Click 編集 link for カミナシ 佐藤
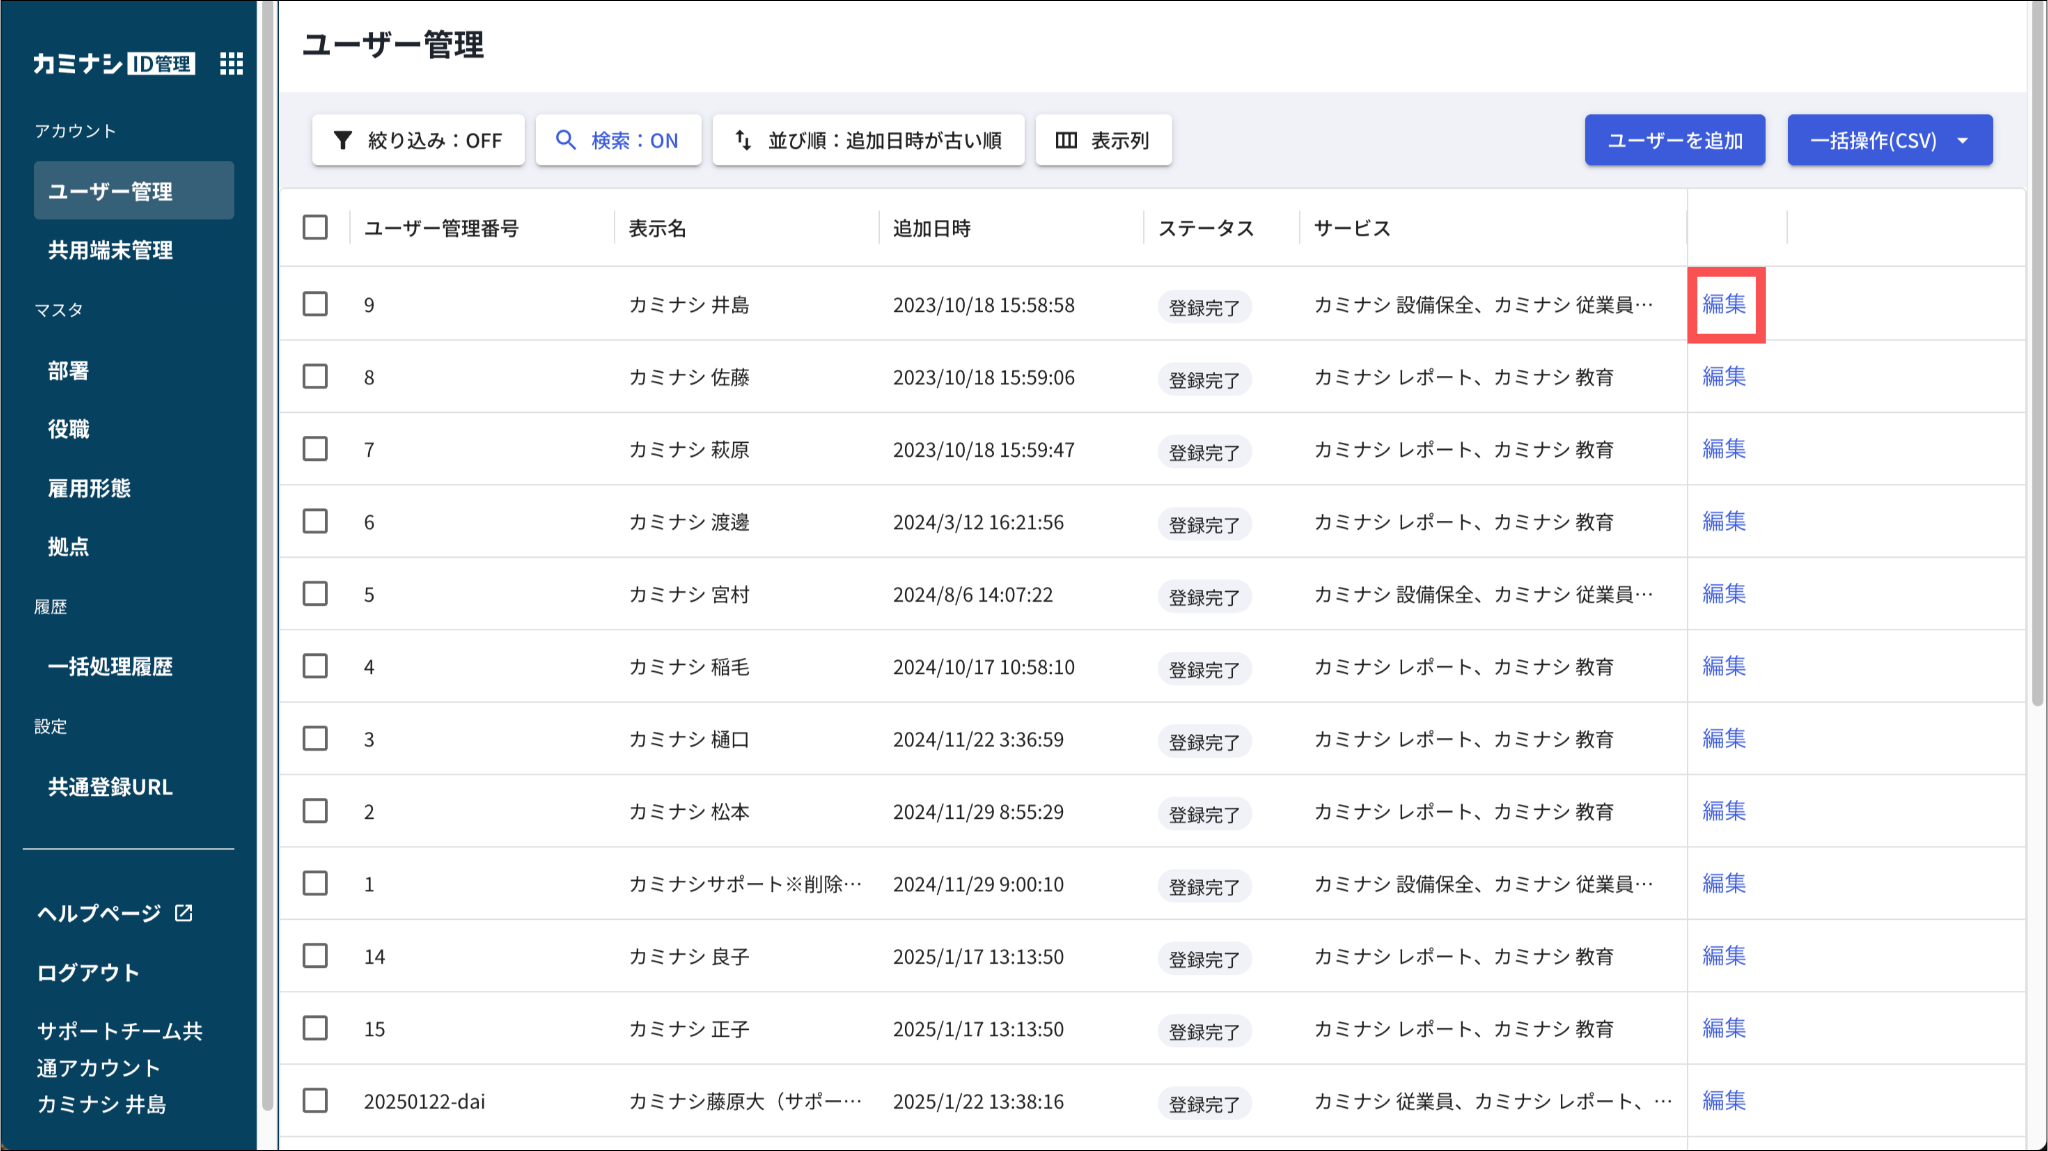 coord(1724,377)
